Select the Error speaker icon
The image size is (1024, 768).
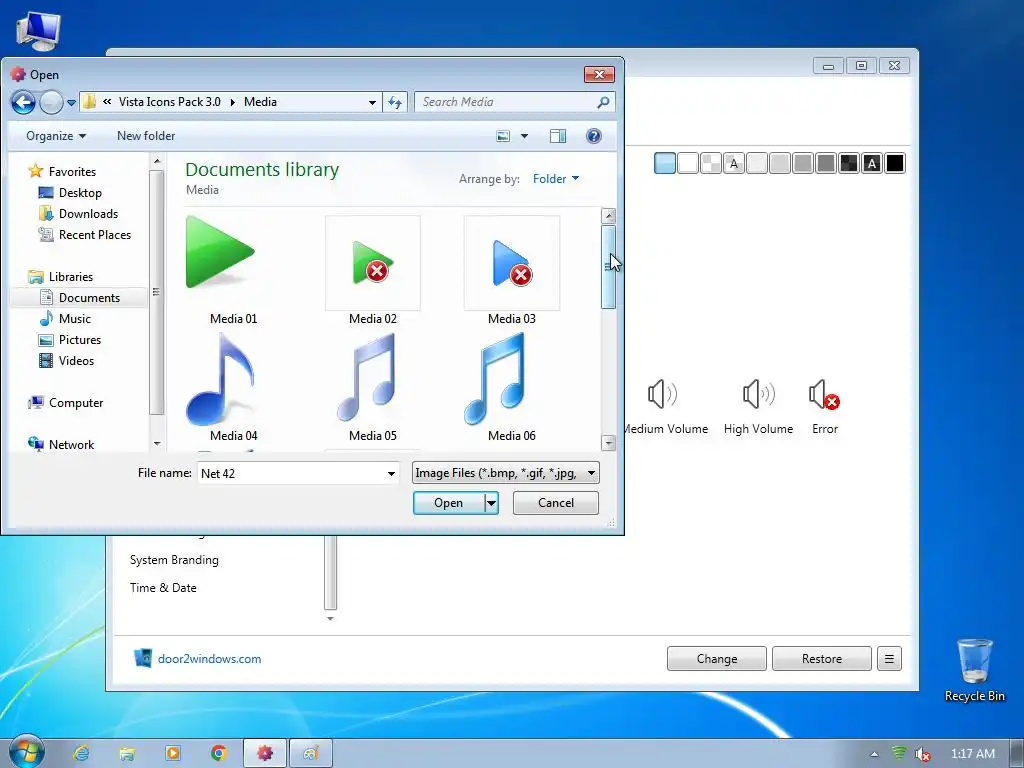[x=824, y=394]
